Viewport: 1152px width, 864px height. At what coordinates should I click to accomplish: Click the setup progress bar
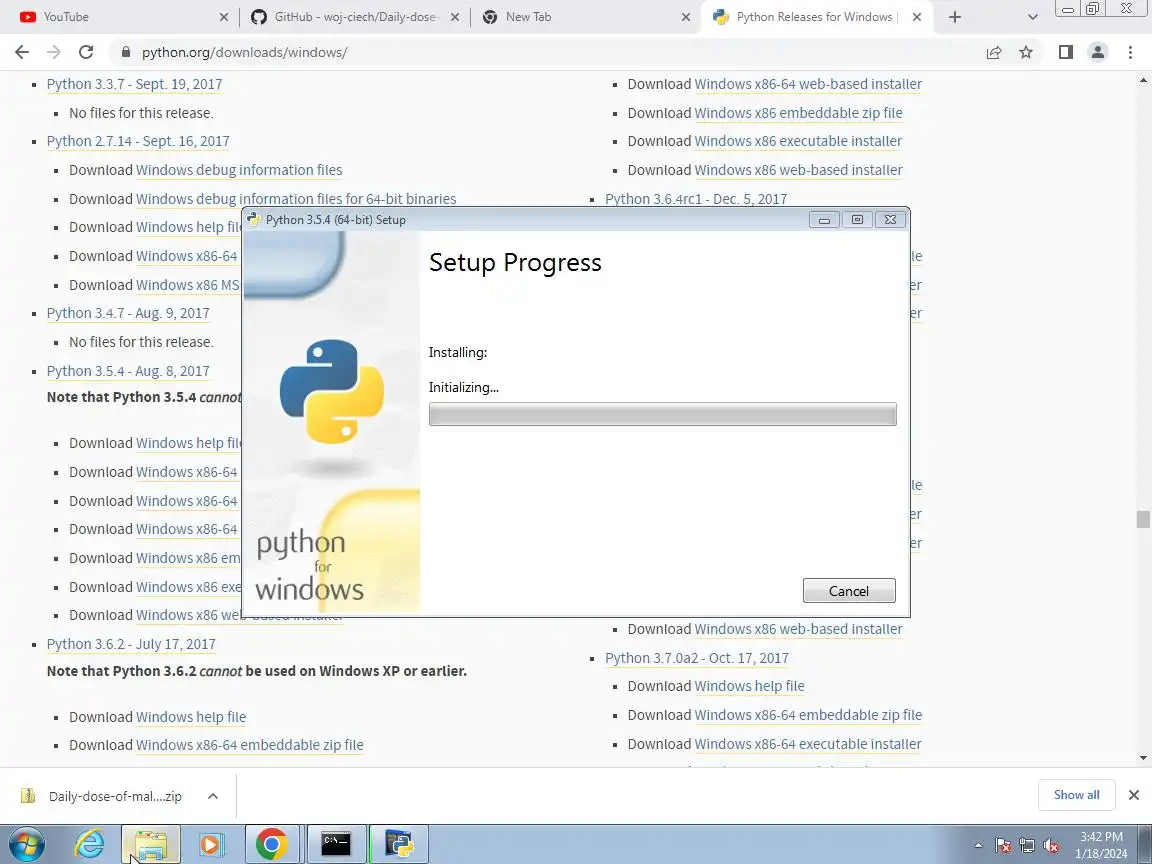[x=662, y=414]
